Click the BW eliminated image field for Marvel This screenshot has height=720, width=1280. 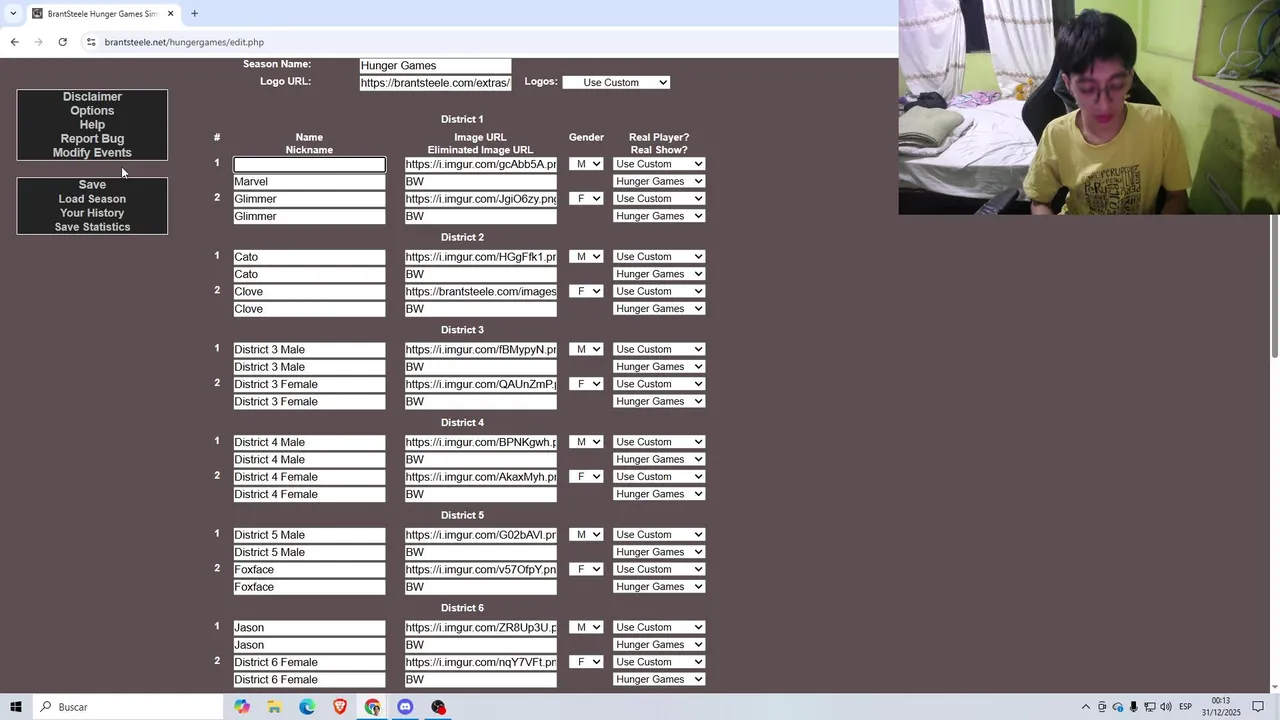pyautogui.click(x=481, y=182)
